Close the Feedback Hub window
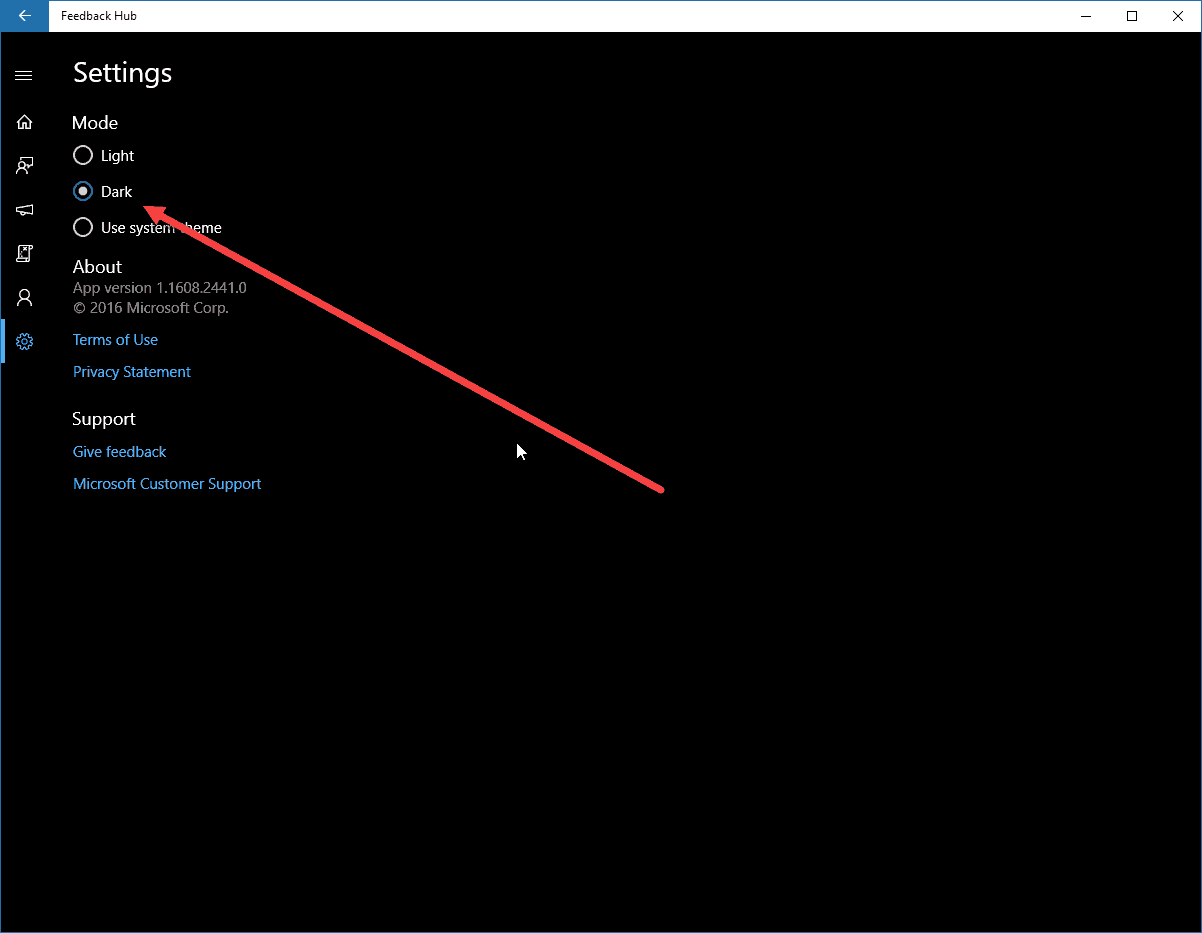This screenshot has width=1202, height=933. pyautogui.click(x=1178, y=16)
